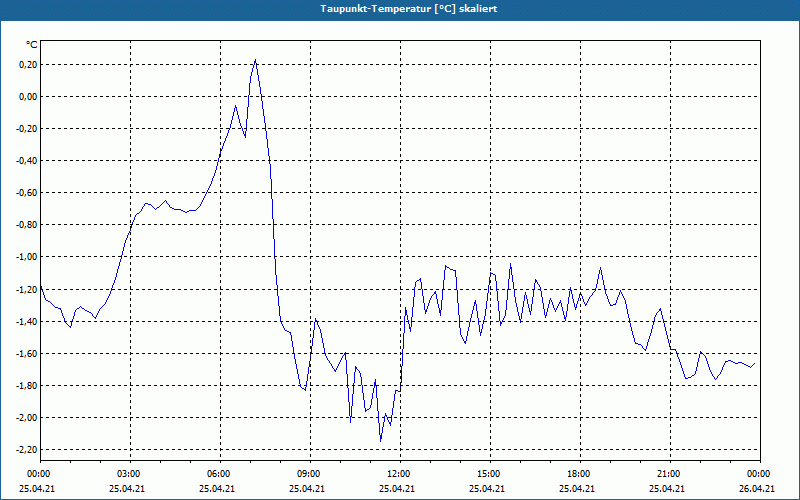The image size is (800, 500).
Task: Select the °C unit label above the y-axis
Action: (x=32, y=45)
